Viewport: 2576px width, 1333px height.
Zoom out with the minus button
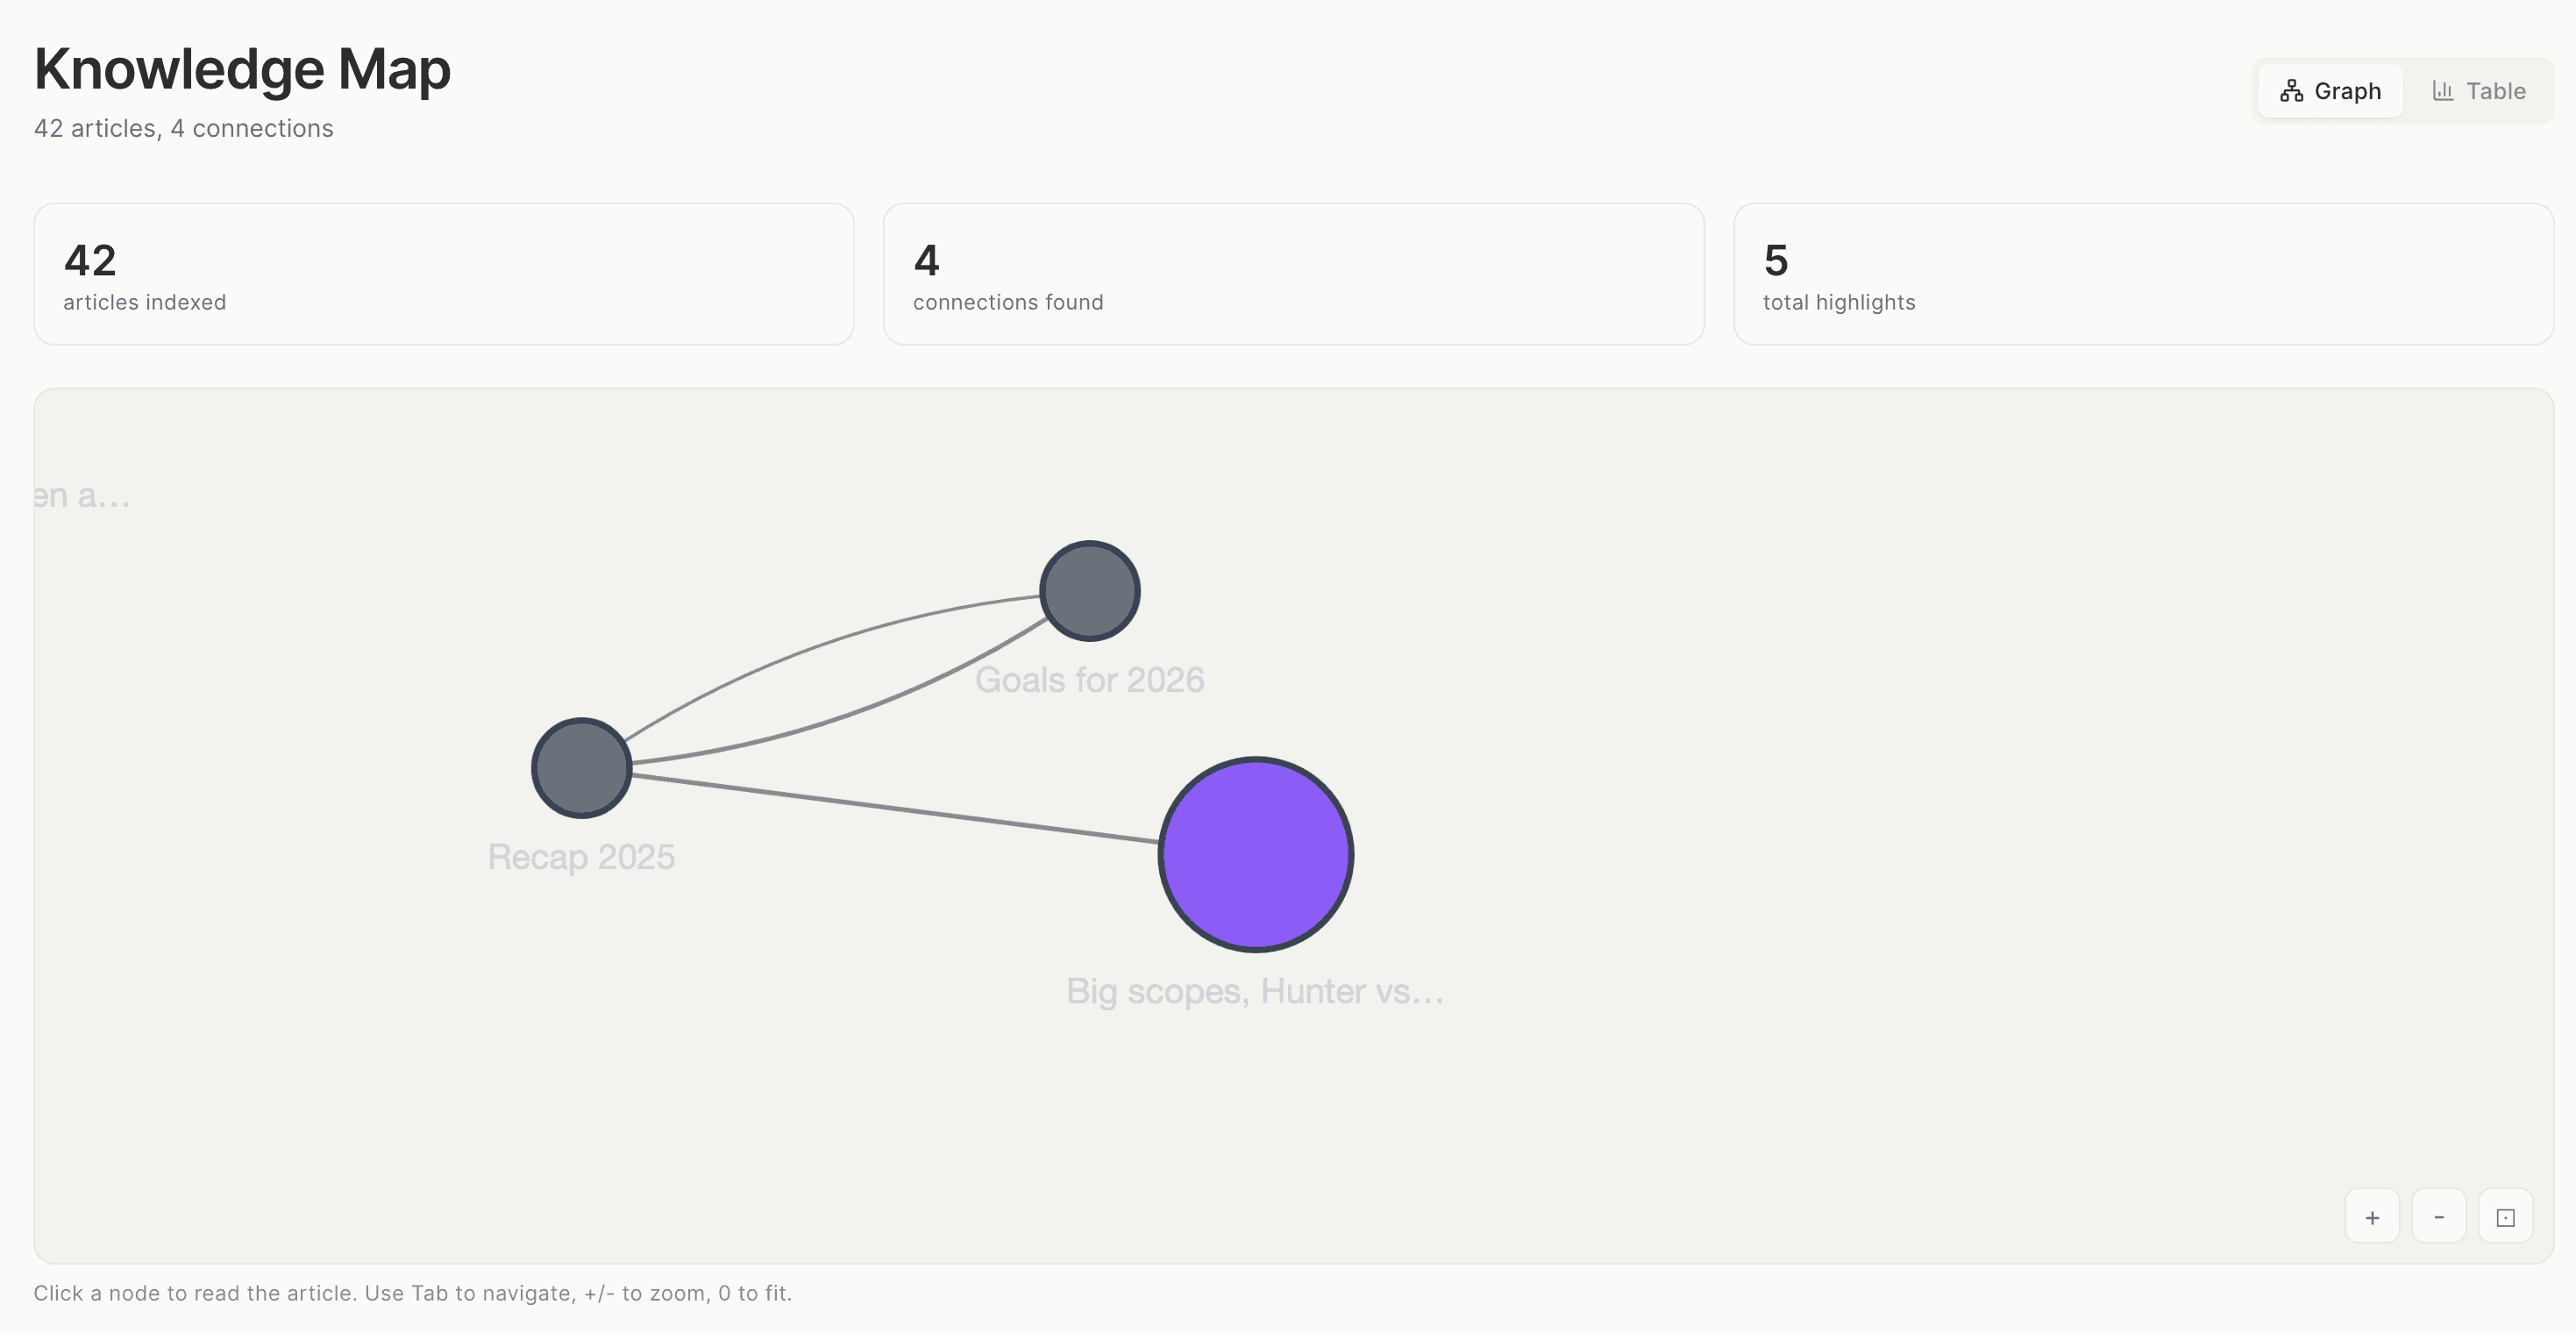[x=2439, y=1217]
